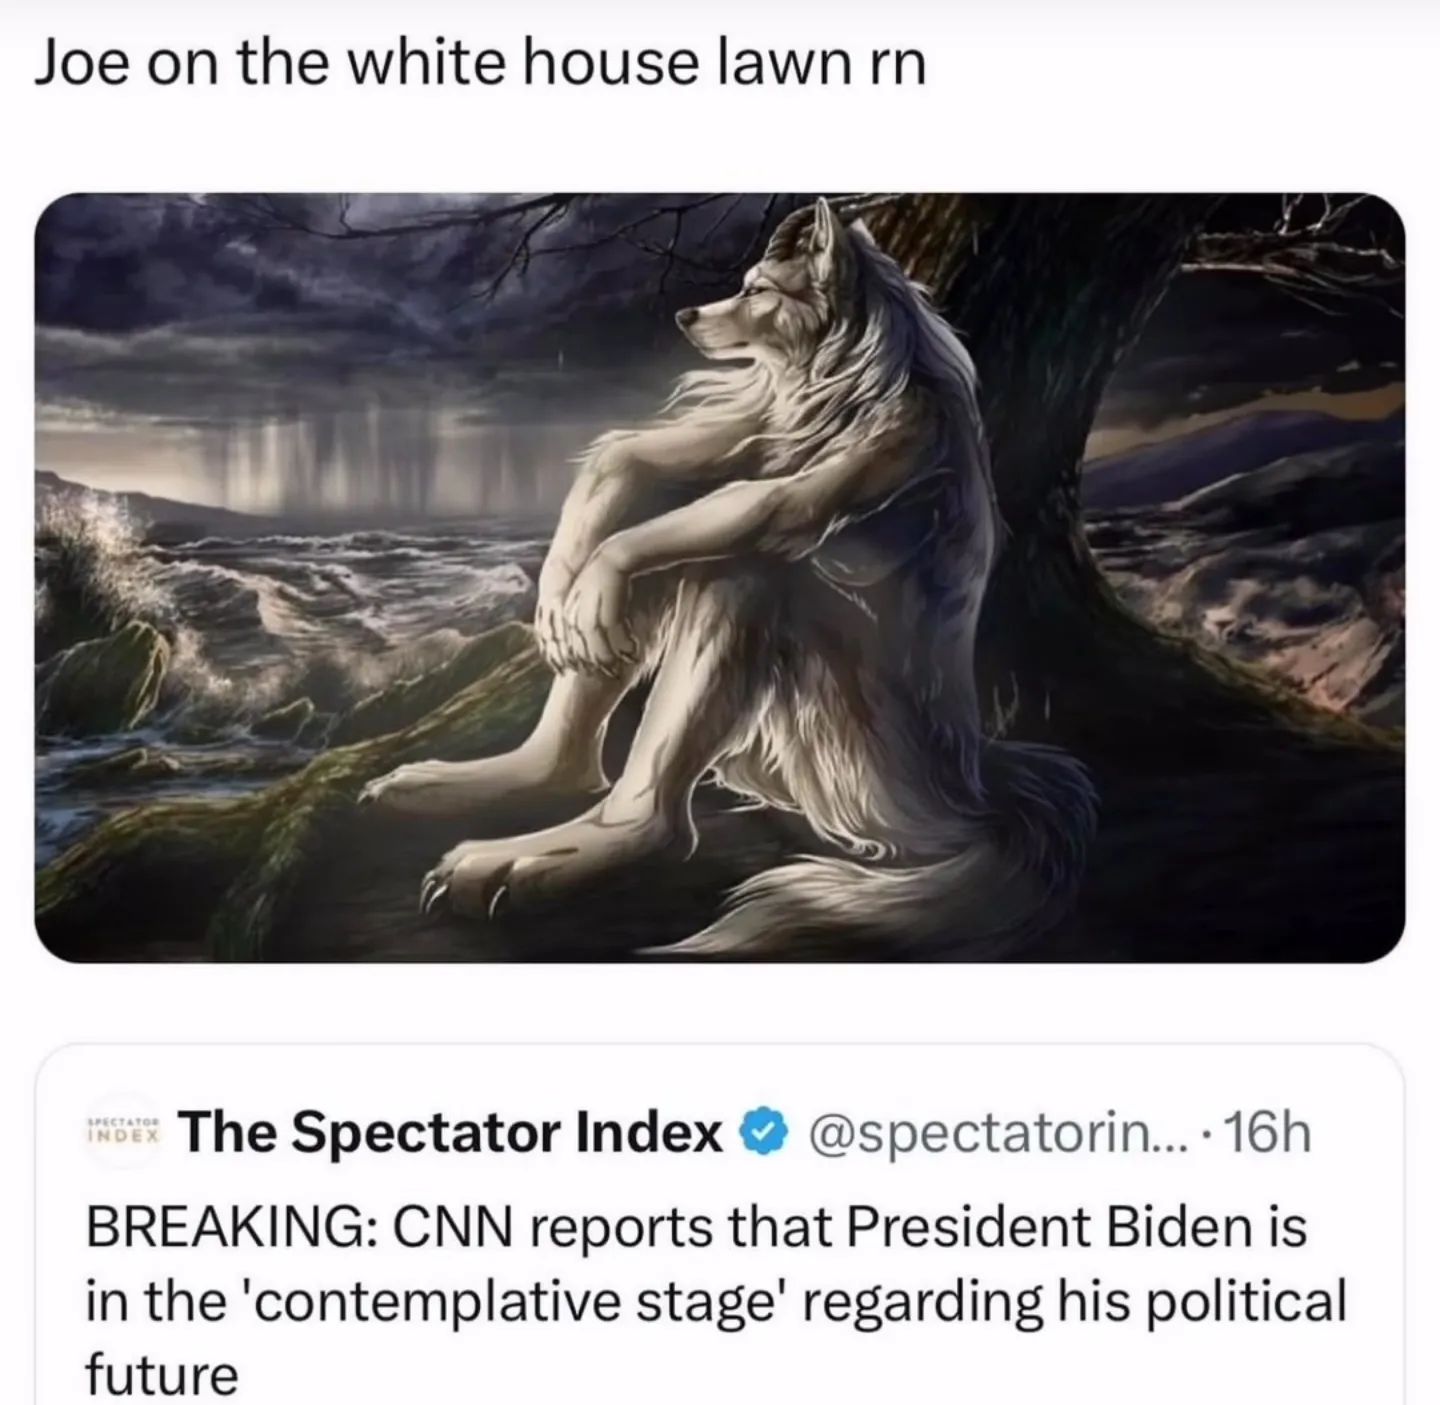Click The Spectator Index display name

click(x=454, y=1133)
